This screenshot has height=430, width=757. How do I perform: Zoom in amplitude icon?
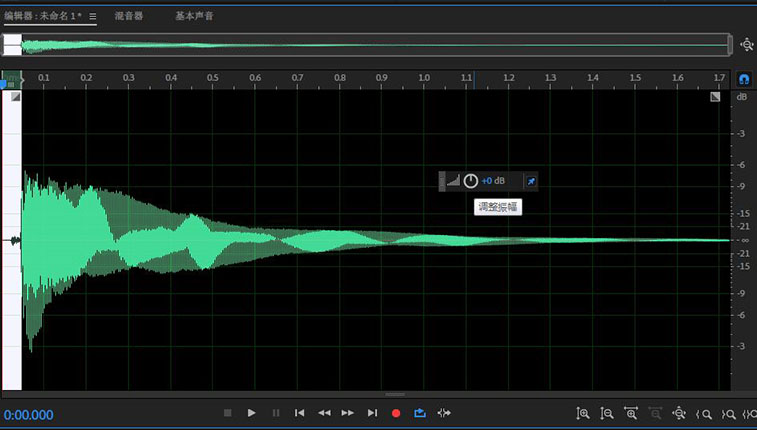[x=583, y=414]
